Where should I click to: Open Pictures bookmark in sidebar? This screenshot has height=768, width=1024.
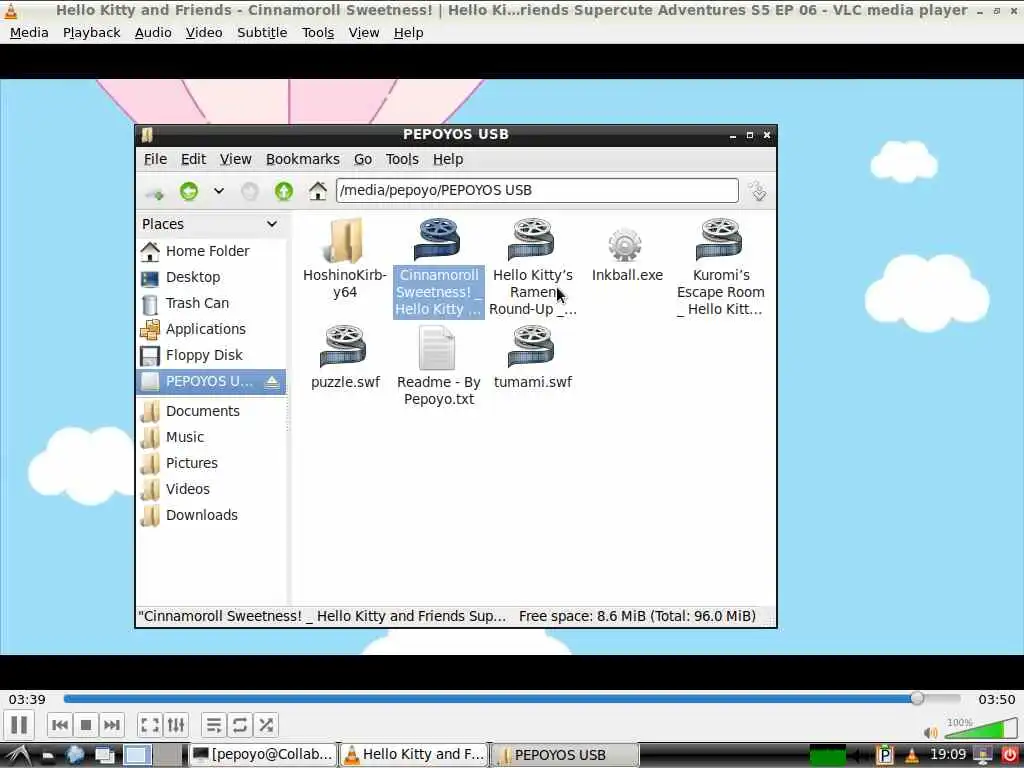coord(210,464)
